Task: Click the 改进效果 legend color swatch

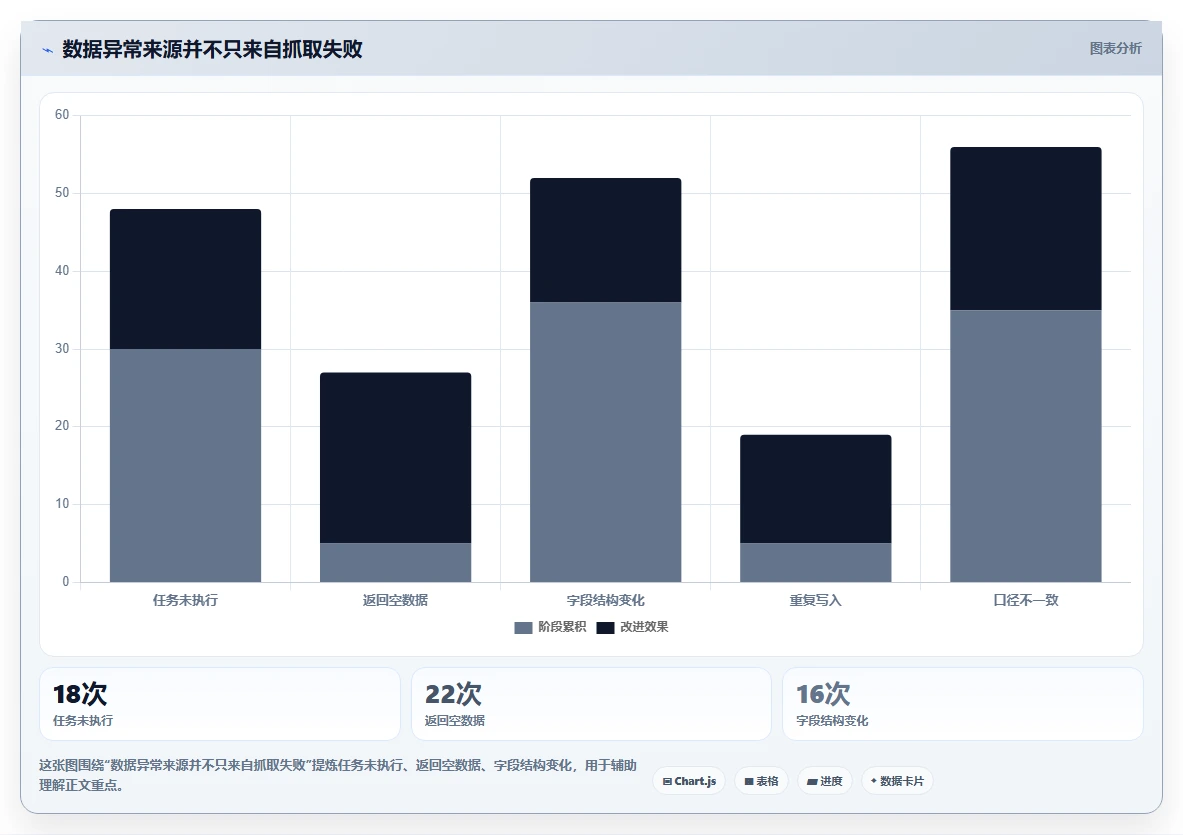Action: (x=605, y=628)
